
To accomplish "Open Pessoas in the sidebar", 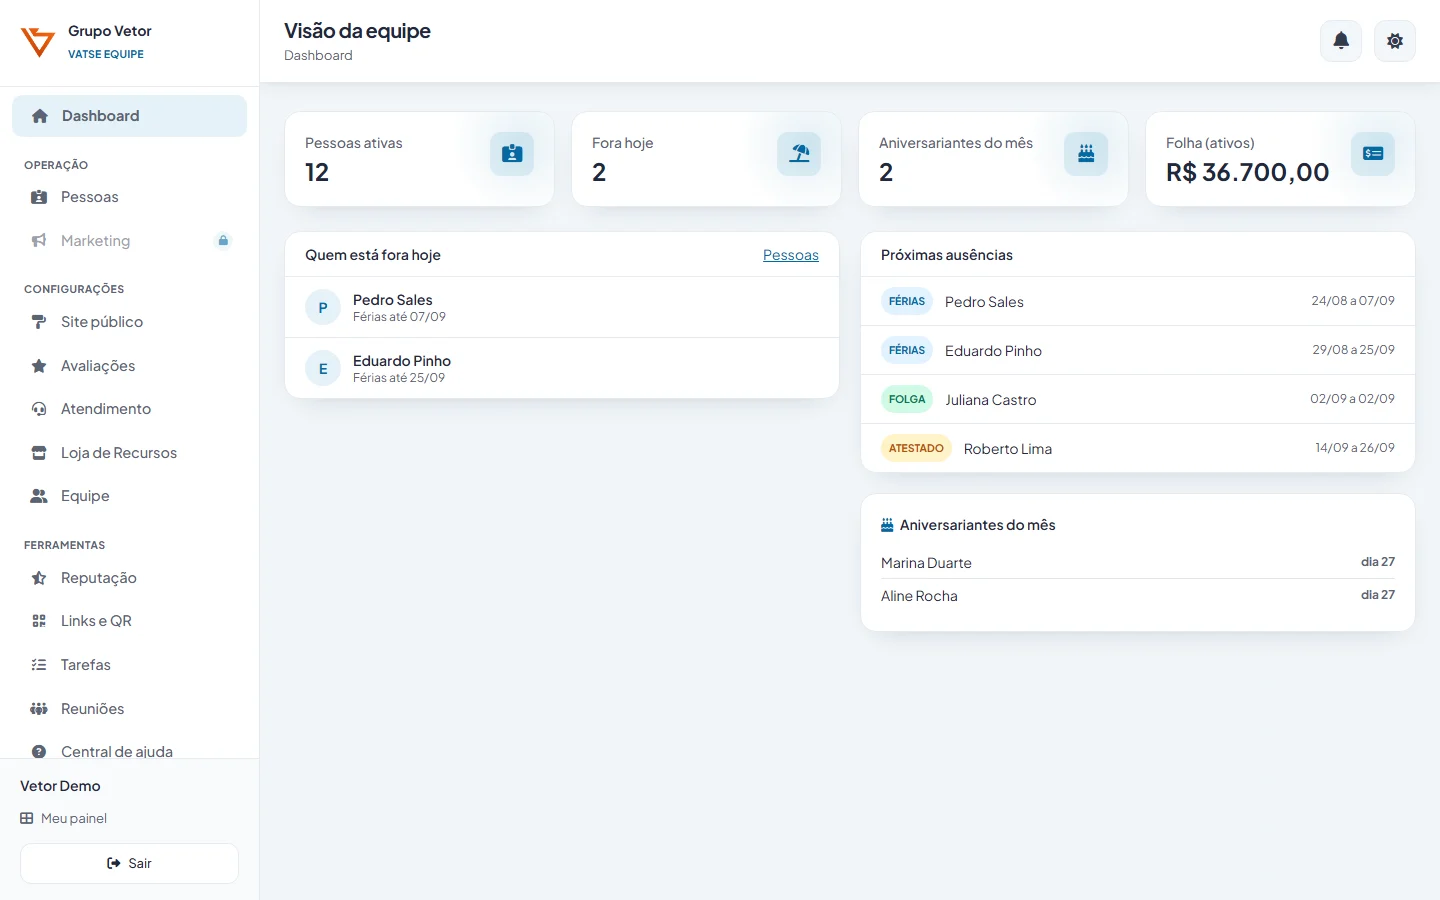I will [x=129, y=197].
